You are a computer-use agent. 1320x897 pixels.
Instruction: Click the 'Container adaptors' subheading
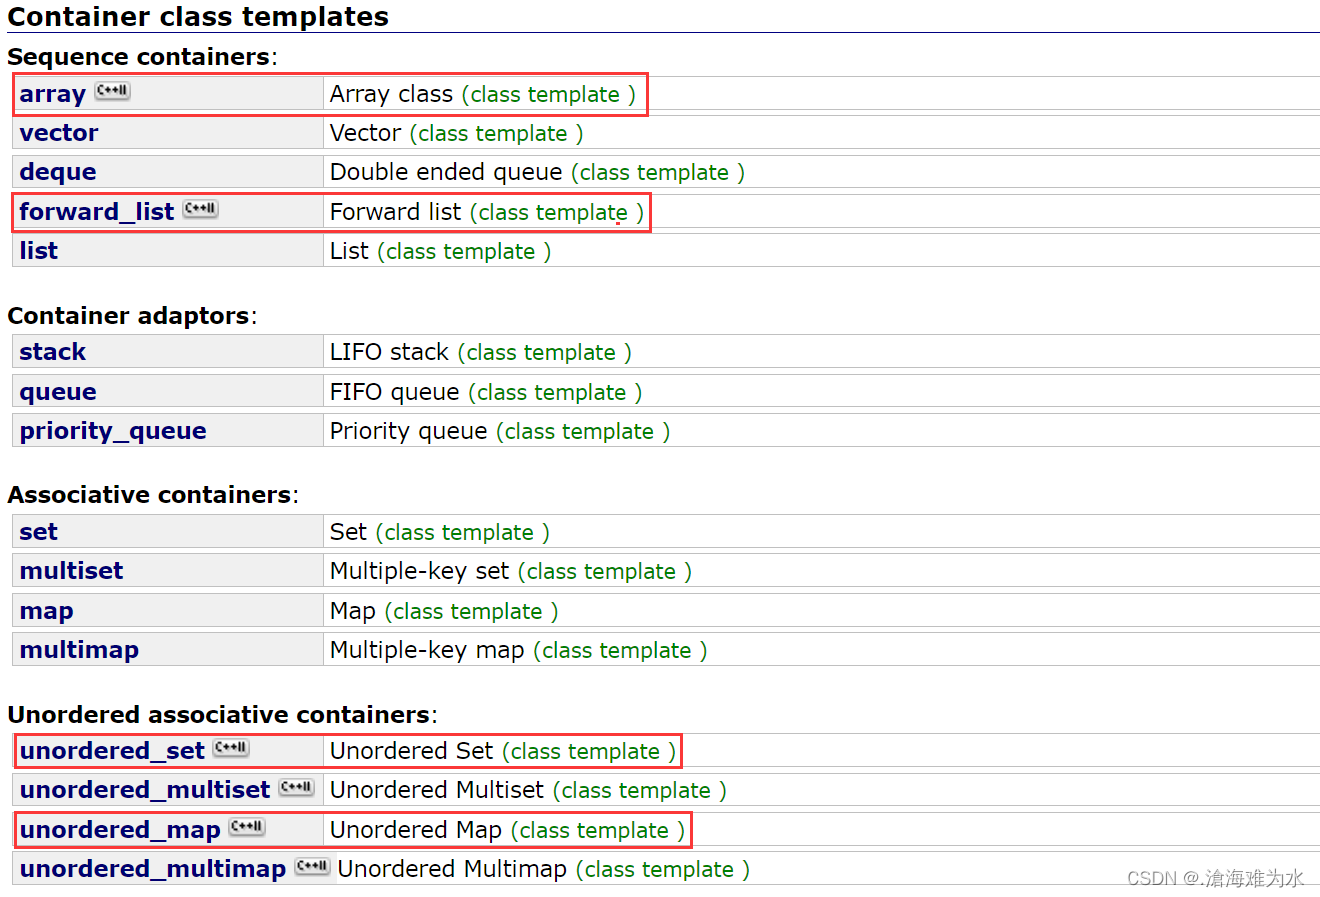coord(128,316)
